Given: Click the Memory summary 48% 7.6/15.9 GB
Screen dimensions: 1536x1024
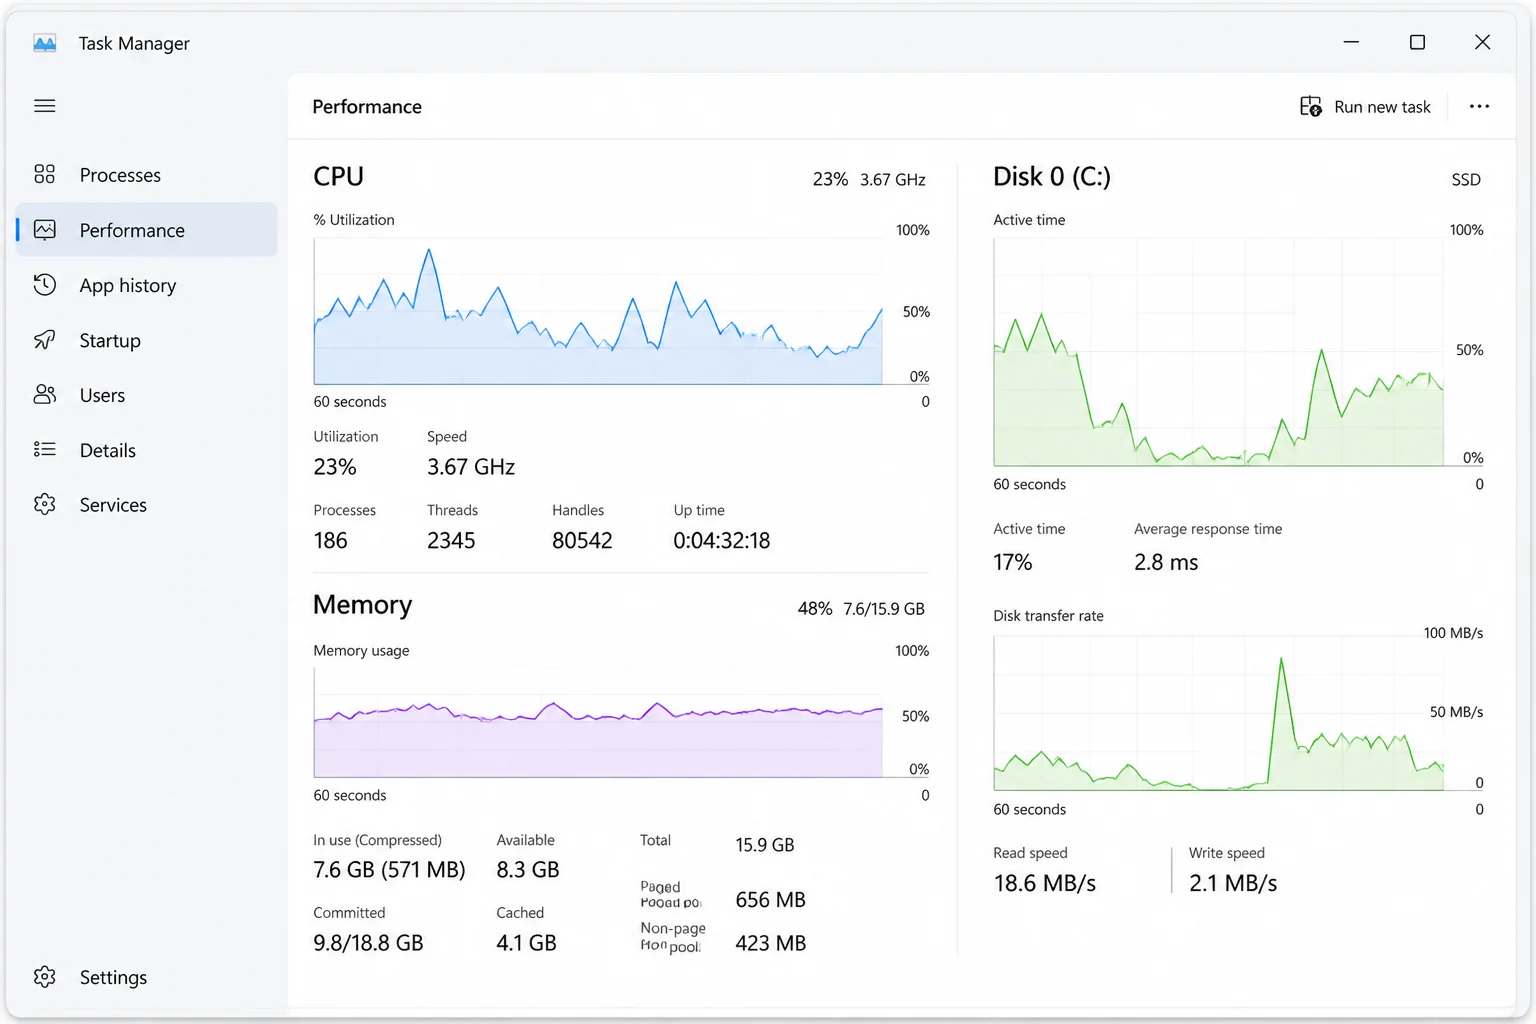Looking at the screenshot, I should click(861, 609).
